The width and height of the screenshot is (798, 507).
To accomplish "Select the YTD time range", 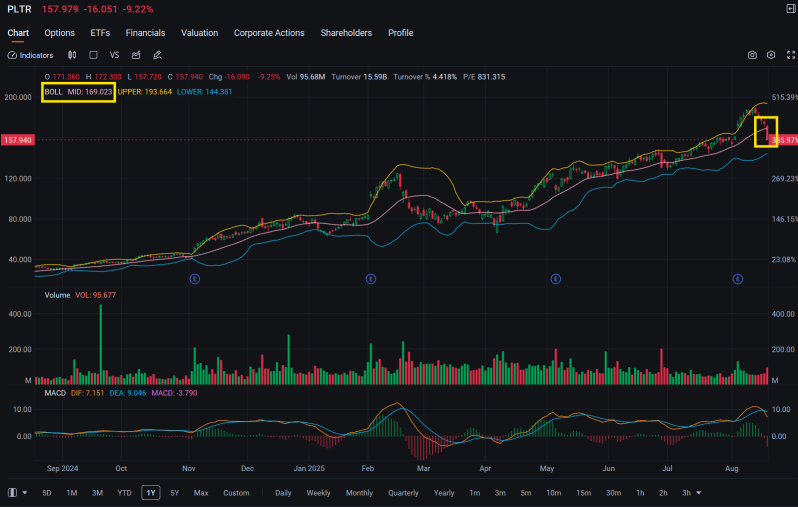I will [x=124, y=493].
